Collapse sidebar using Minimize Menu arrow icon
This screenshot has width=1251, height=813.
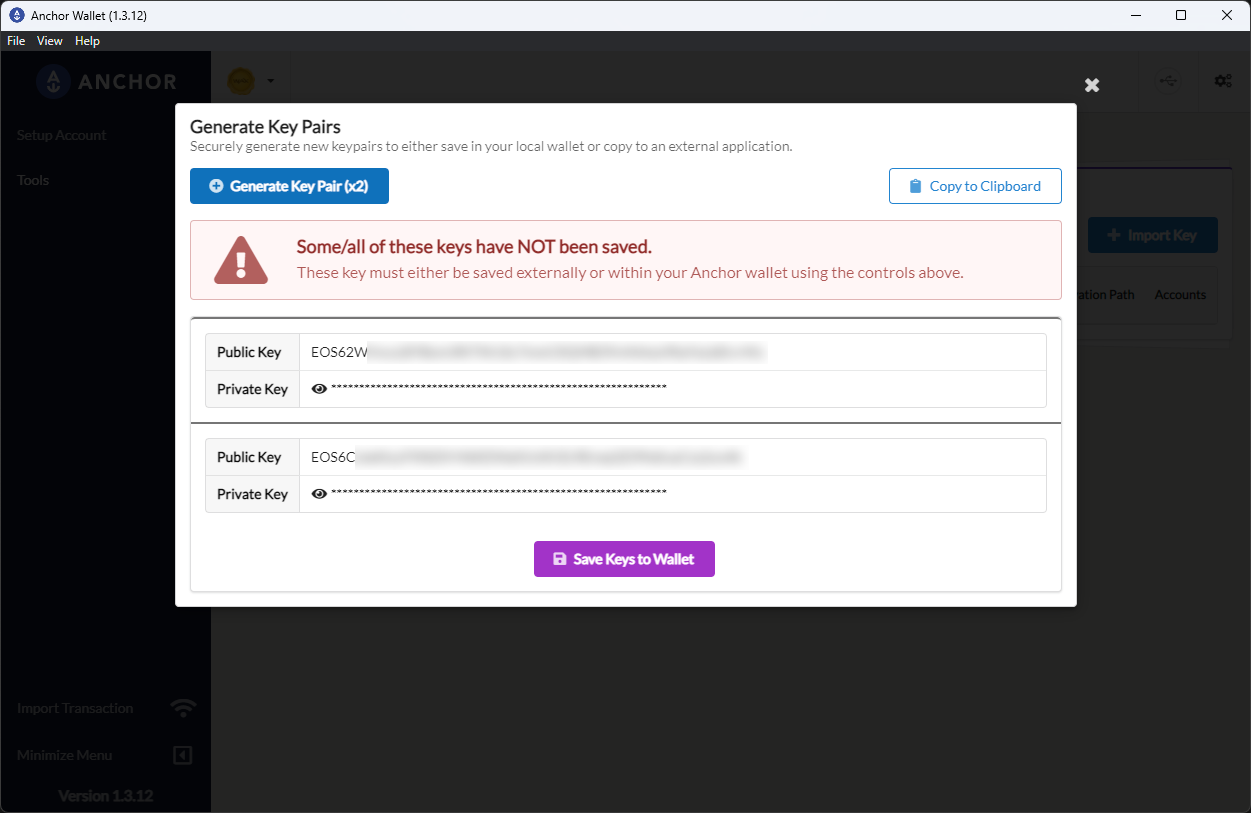(183, 755)
